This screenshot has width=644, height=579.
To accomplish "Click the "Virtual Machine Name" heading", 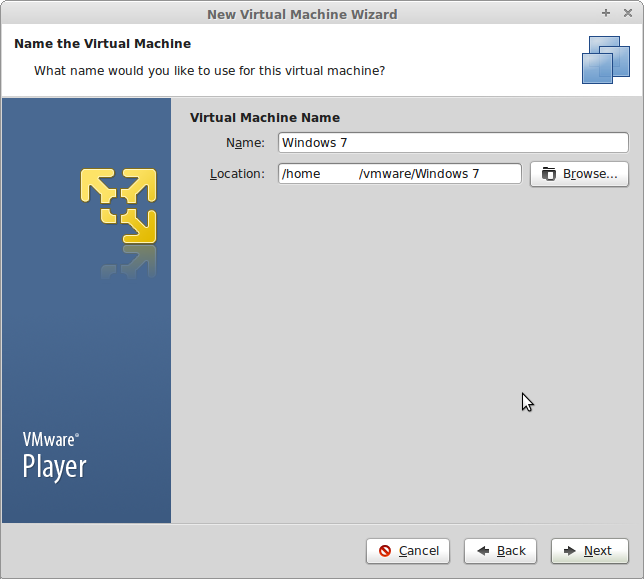I will click(265, 118).
